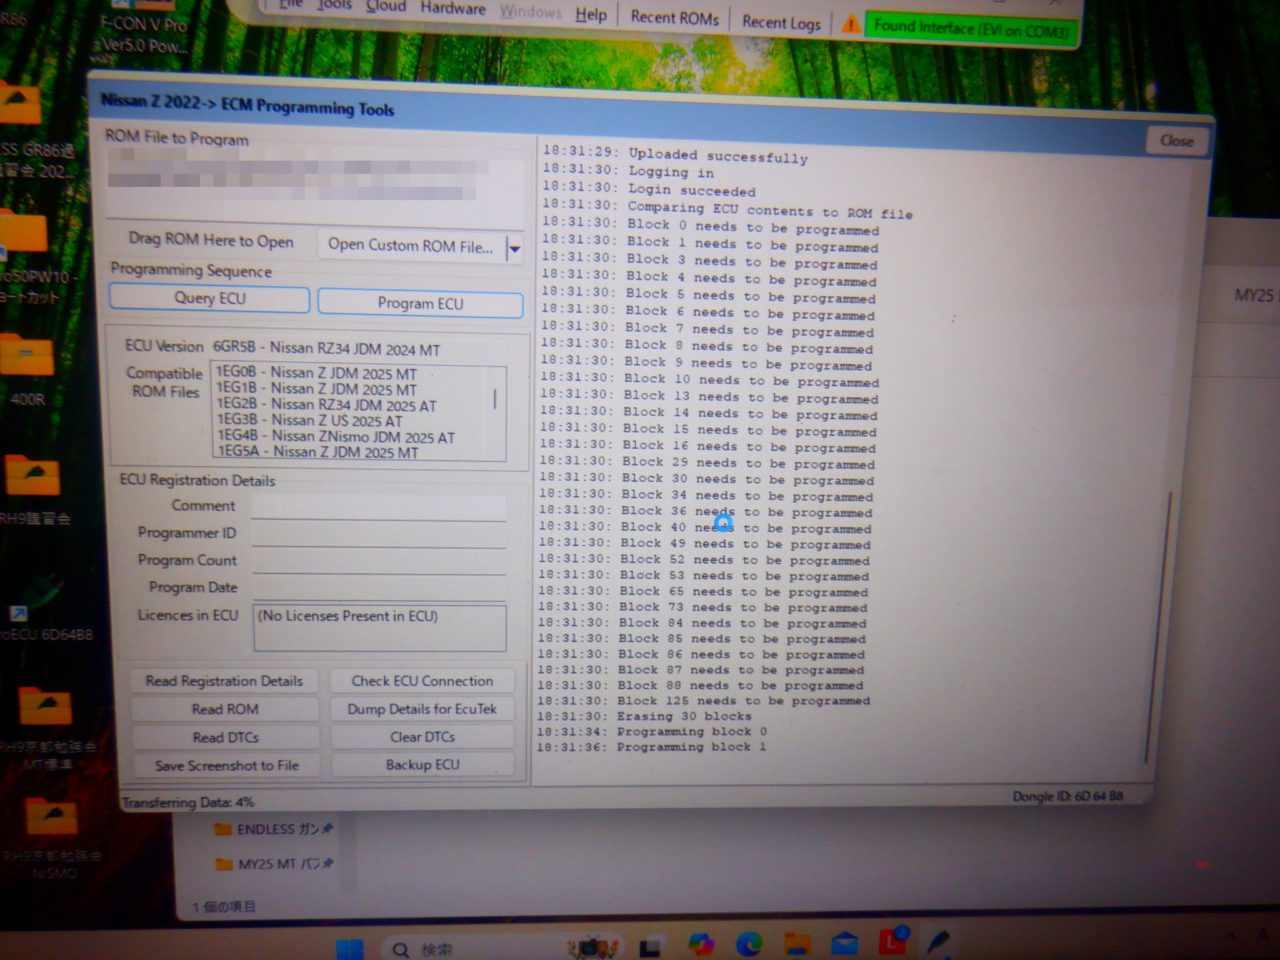
Task: Click Task View icon on taskbar
Action: pos(651,947)
